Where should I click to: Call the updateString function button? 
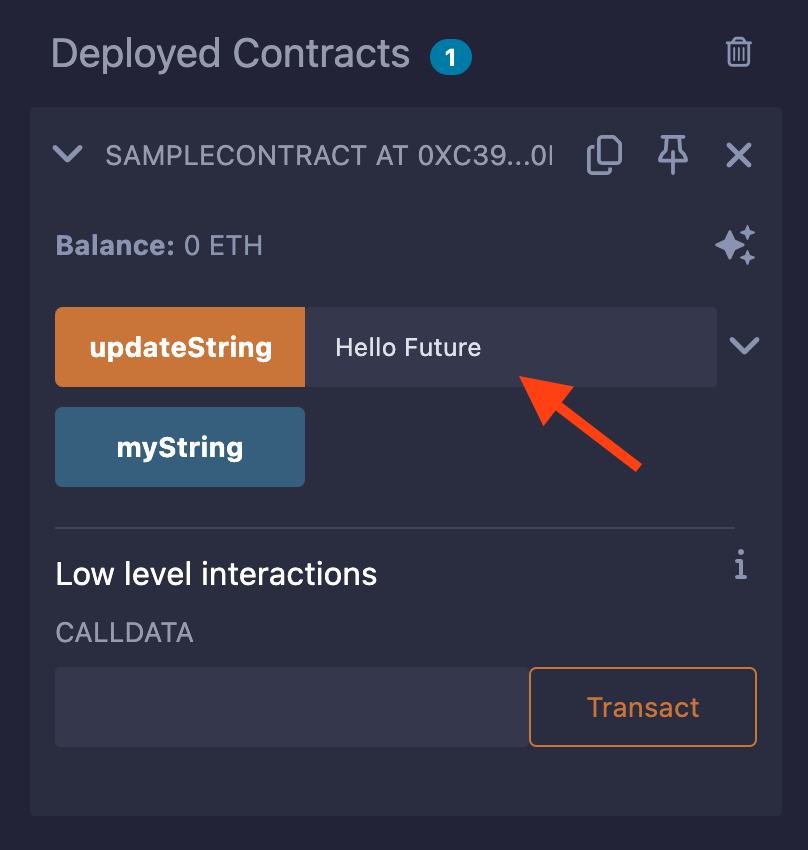click(x=180, y=347)
